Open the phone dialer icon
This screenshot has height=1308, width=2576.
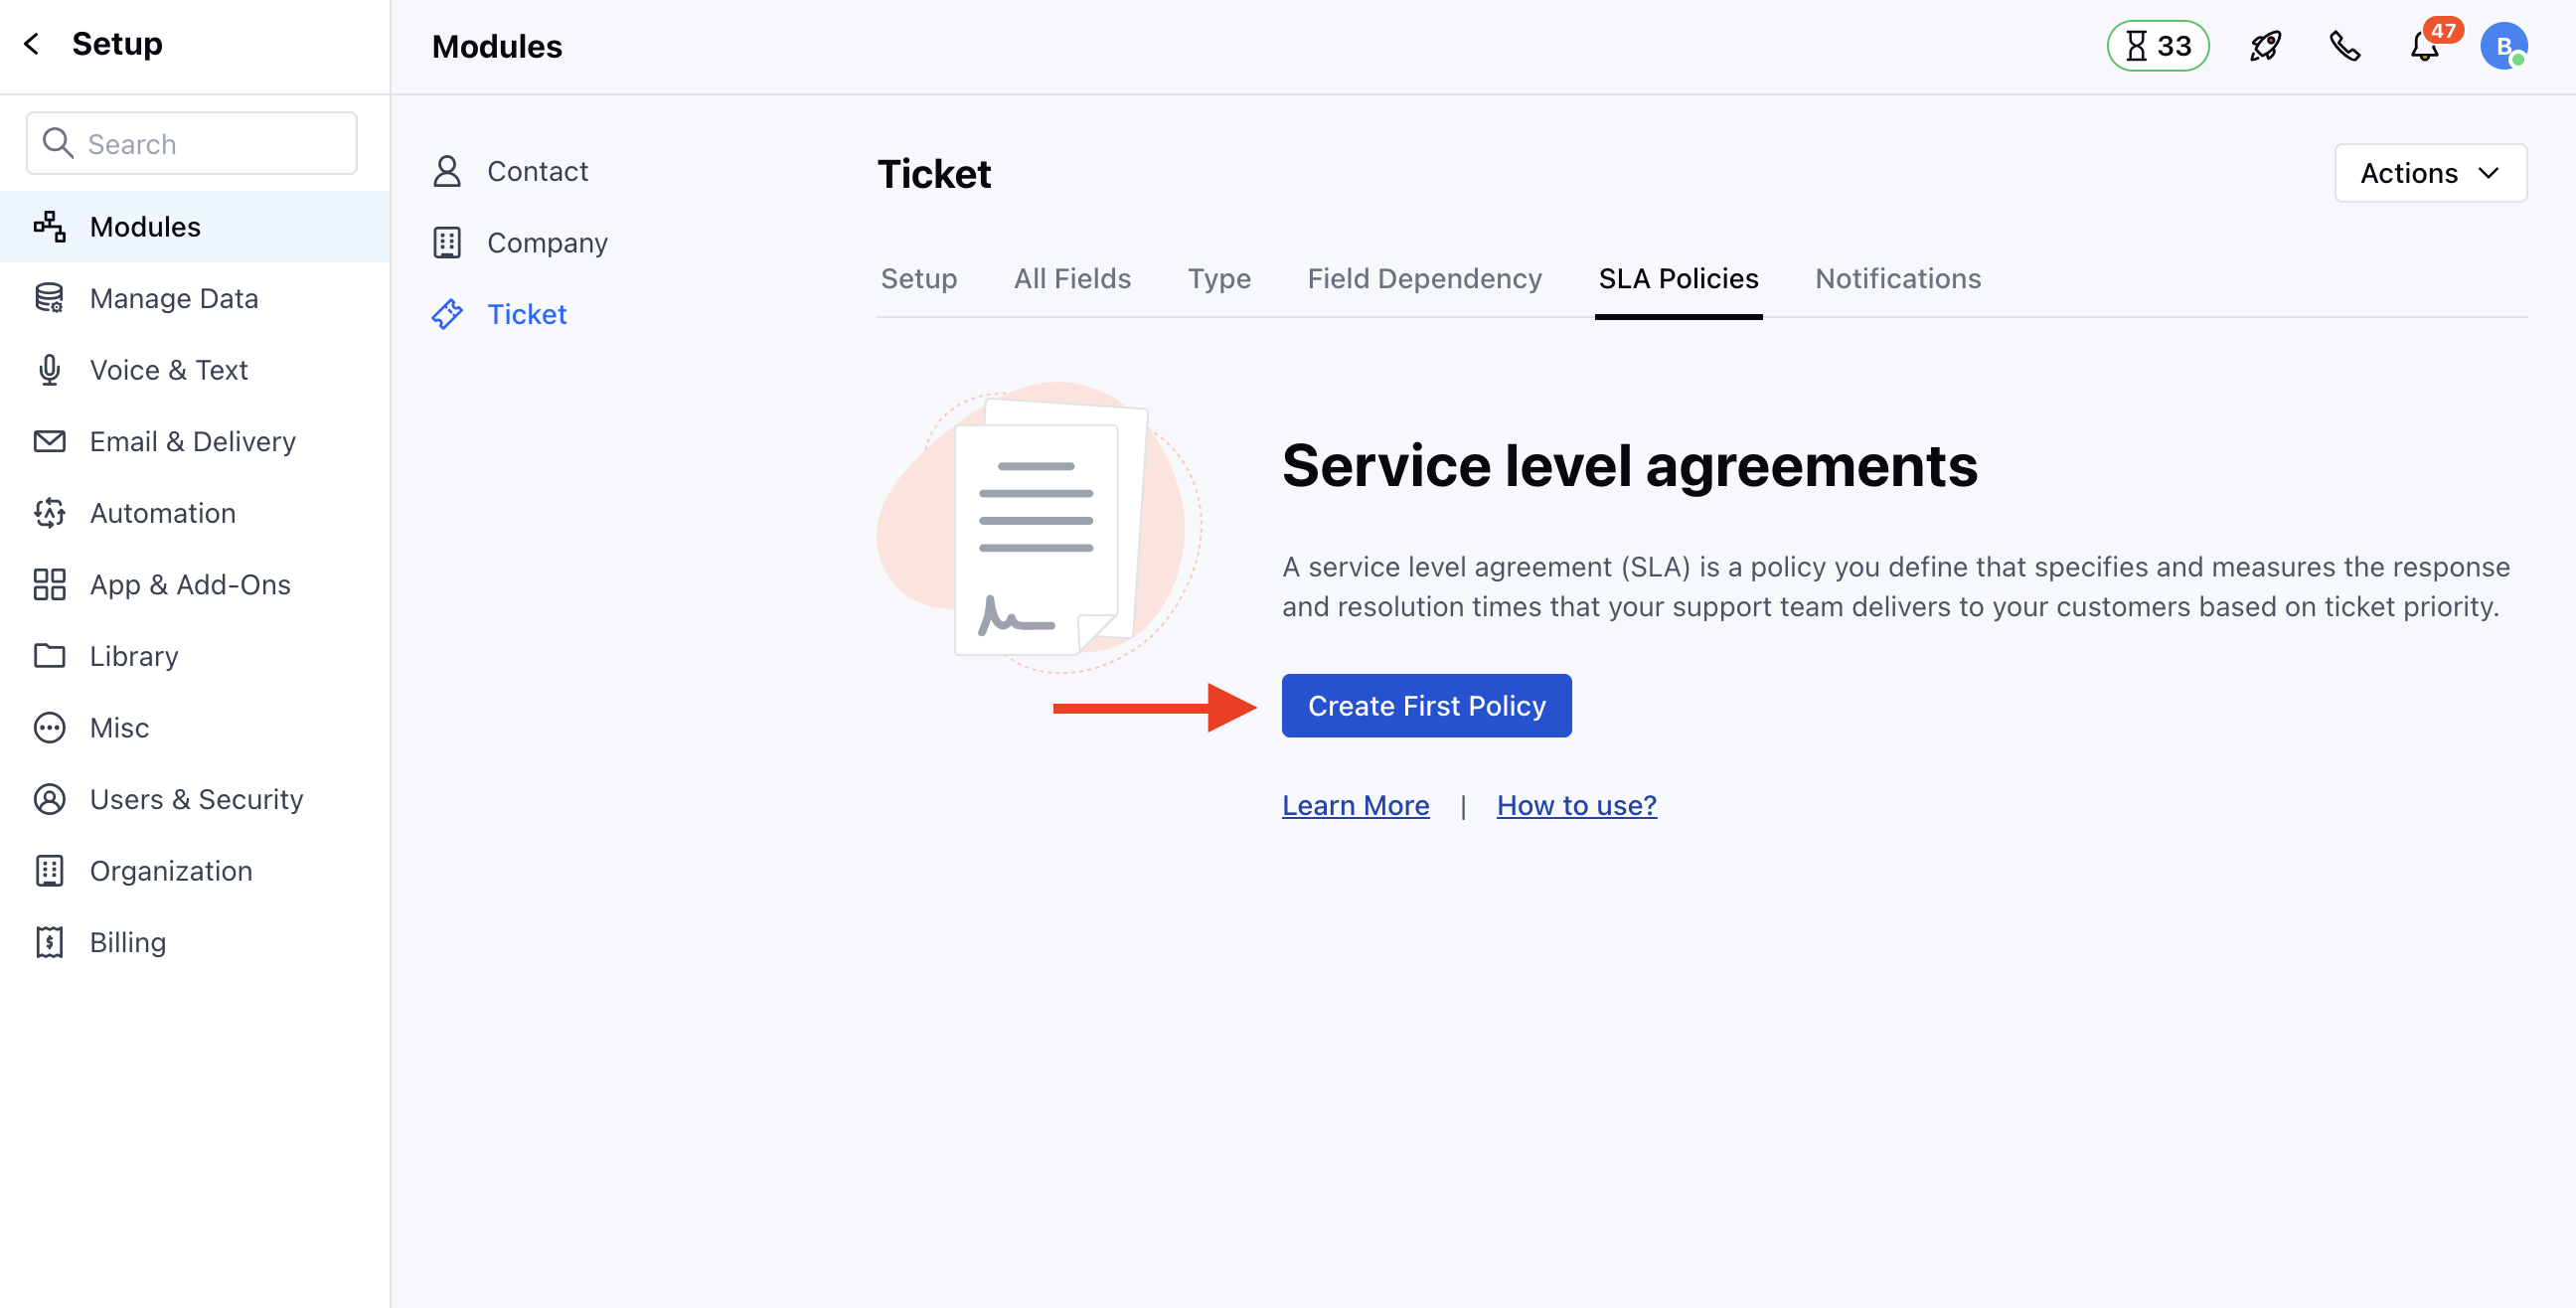(x=2344, y=46)
